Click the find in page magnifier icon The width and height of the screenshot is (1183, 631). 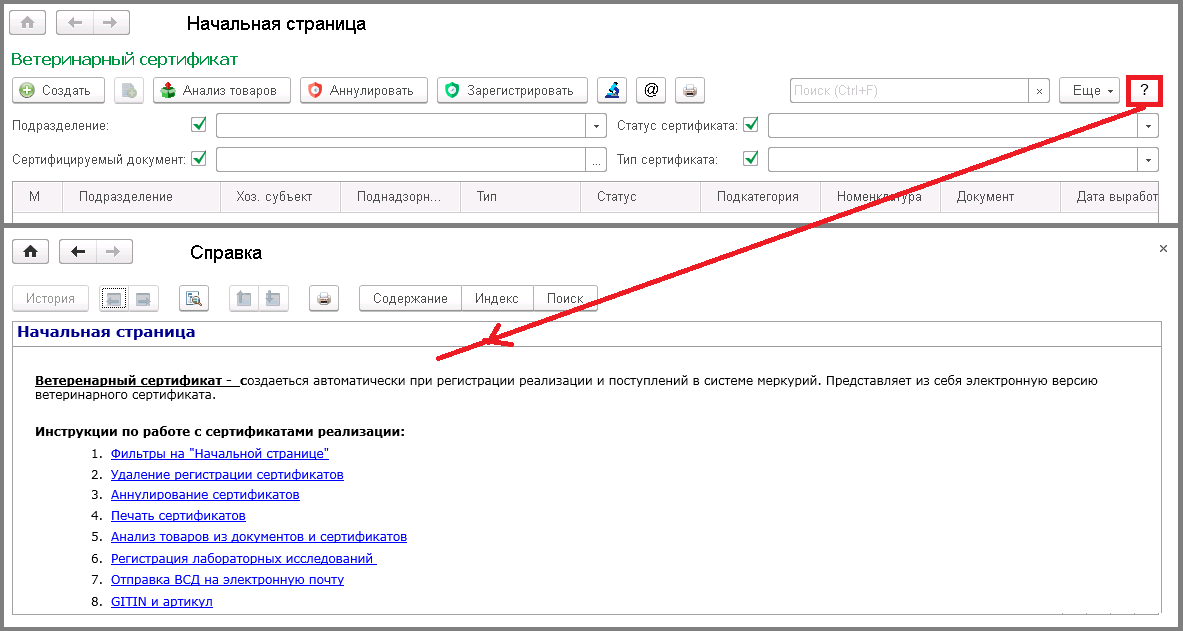click(x=194, y=299)
